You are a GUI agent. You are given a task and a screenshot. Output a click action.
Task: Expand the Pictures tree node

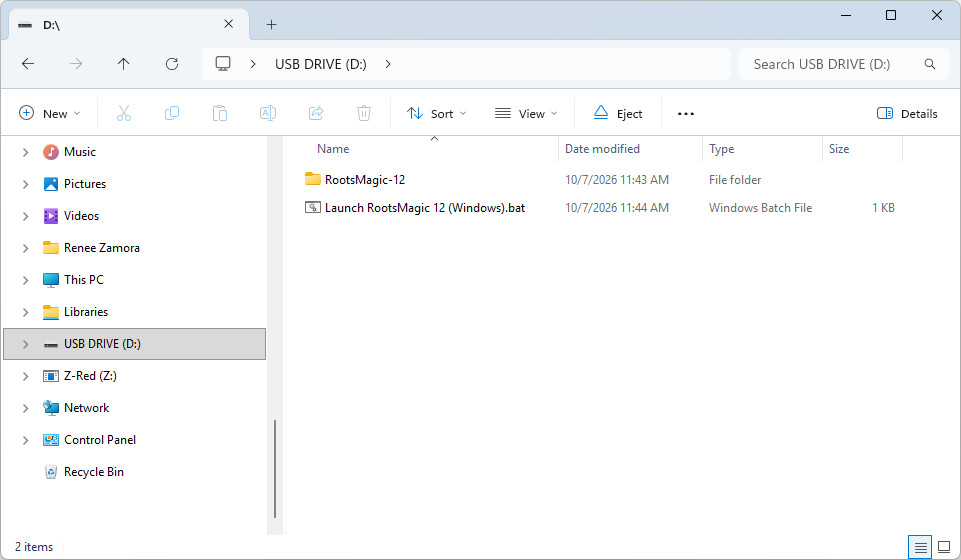(x=25, y=184)
